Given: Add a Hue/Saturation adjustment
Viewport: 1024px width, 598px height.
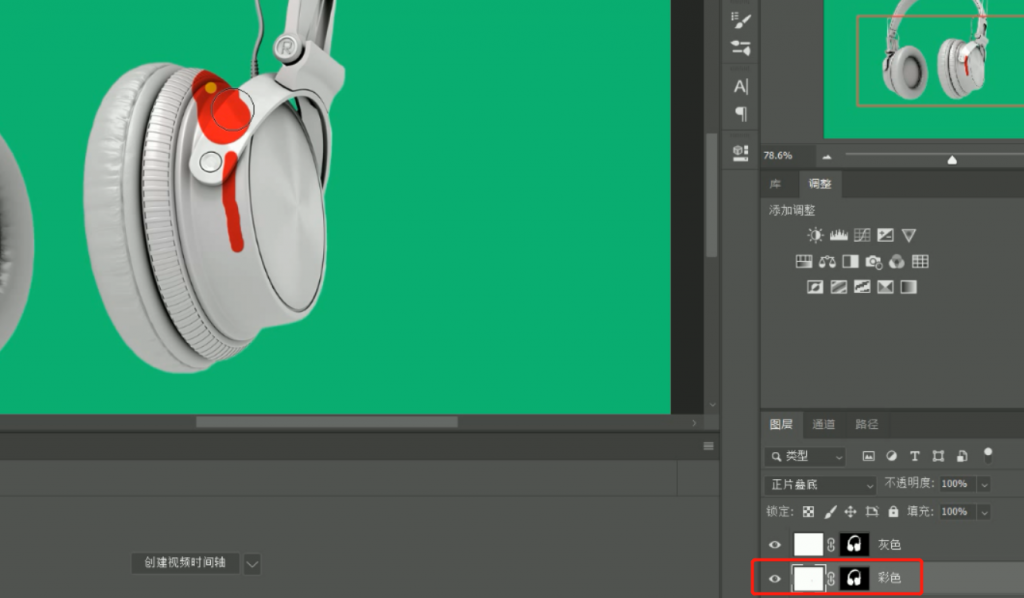Looking at the screenshot, I should click(804, 262).
